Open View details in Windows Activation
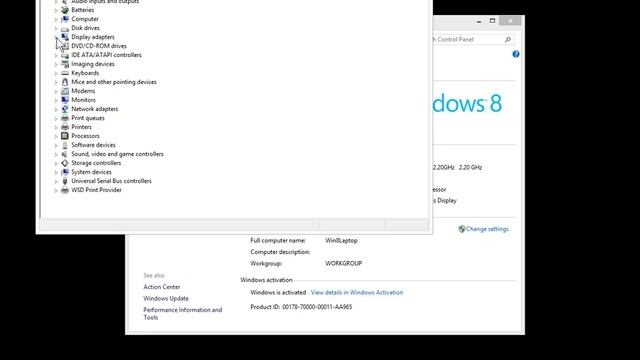 coord(357,292)
